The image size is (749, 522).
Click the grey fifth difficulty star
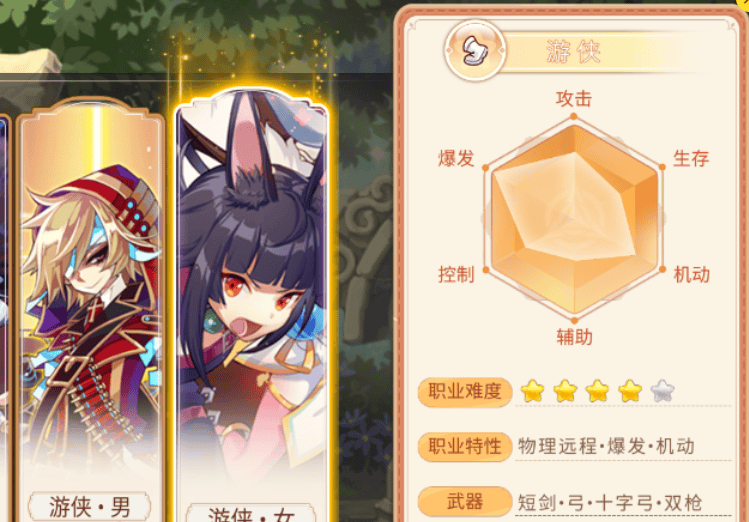663,391
